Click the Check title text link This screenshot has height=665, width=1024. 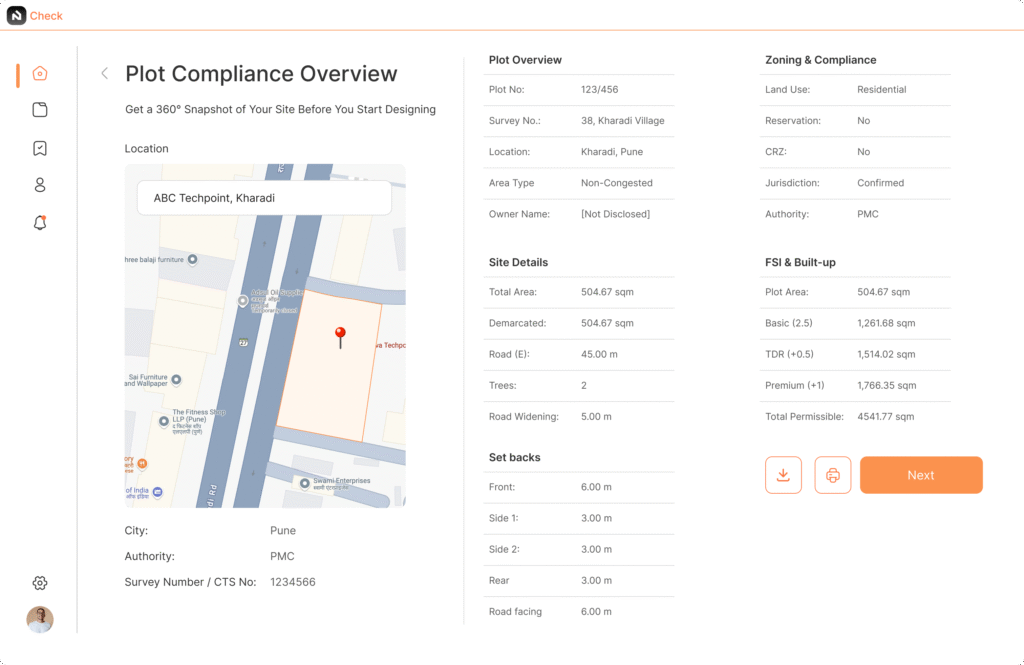46,16
